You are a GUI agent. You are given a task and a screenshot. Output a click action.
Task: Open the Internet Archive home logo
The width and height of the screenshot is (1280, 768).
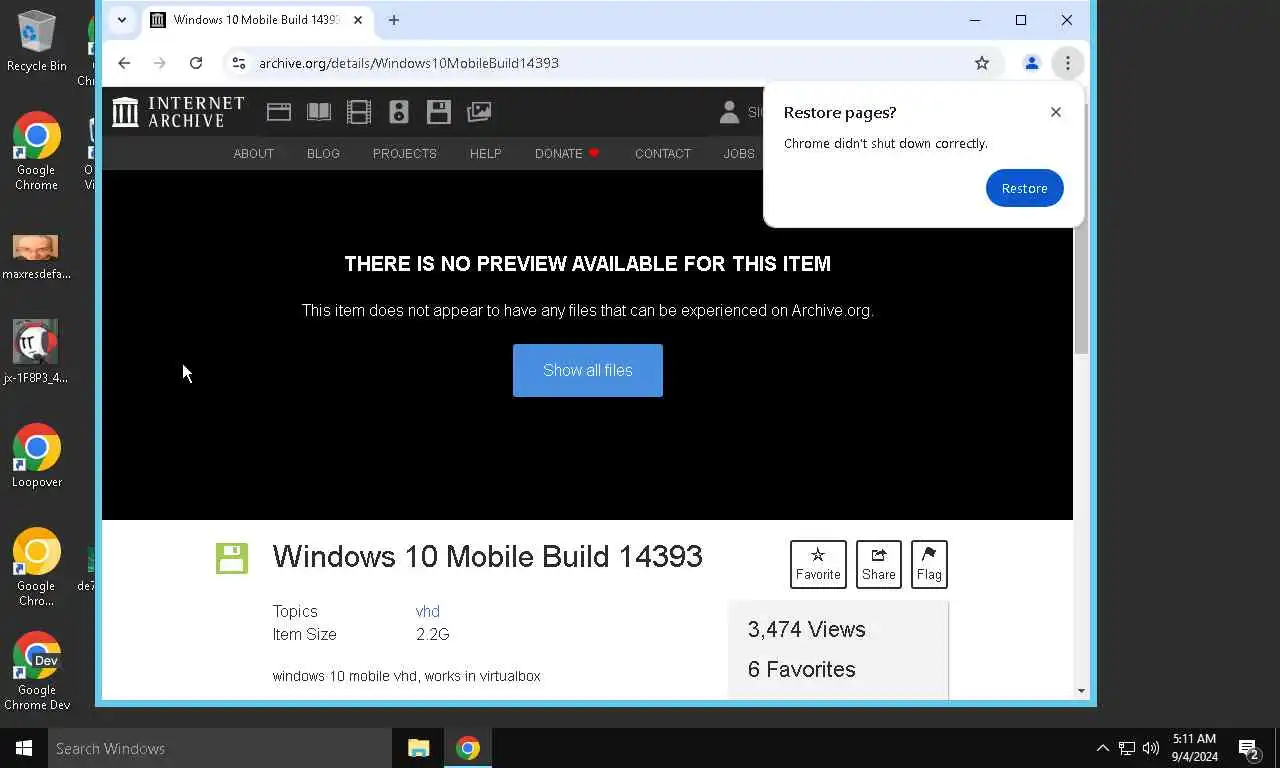click(x=178, y=112)
